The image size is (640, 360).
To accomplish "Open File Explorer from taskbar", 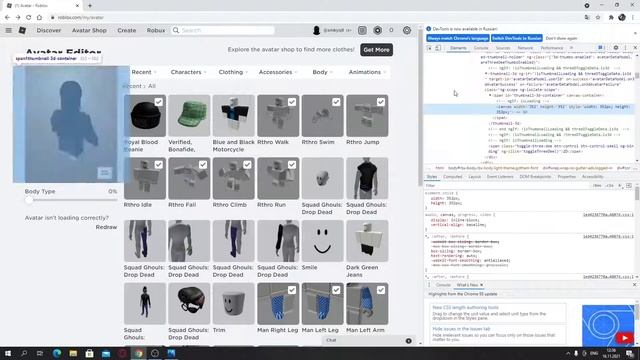I will (73, 353).
